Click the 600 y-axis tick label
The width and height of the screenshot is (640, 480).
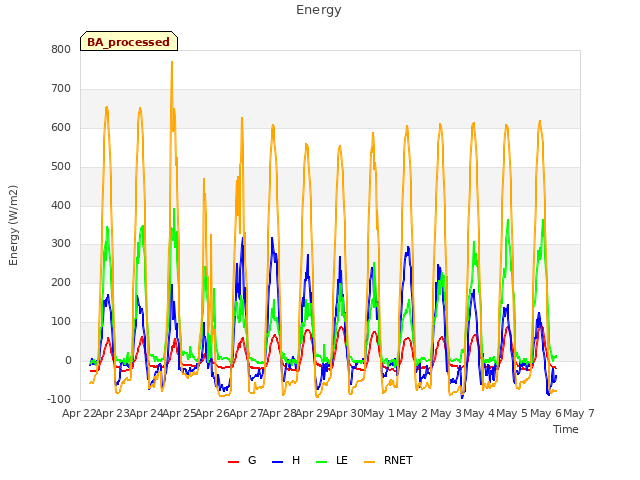point(61,128)
